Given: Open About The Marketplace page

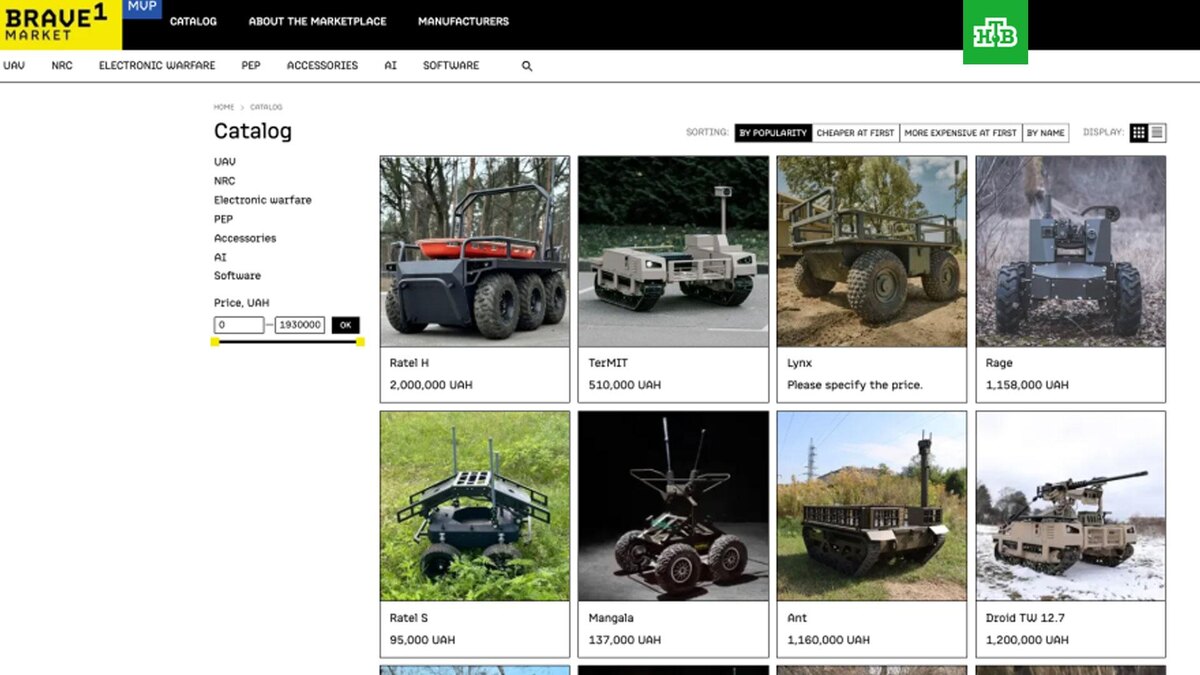Looking at the screenshot, I should pos(317,20).
